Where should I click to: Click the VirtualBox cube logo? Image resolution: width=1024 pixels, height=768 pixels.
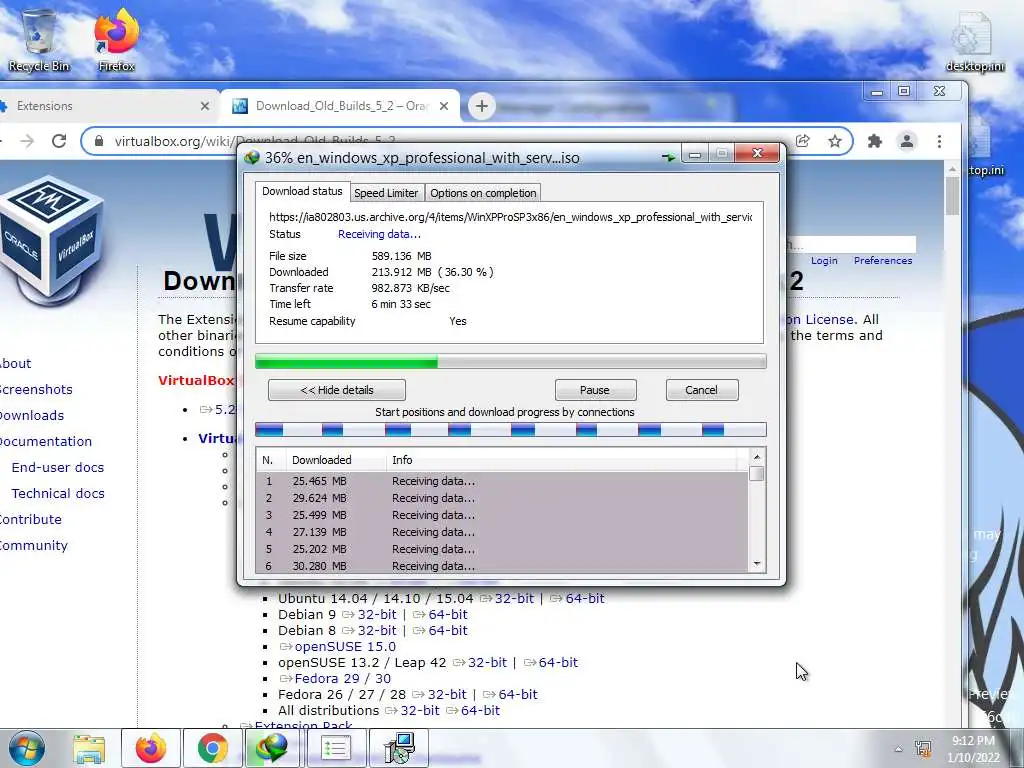click(x=52, y=240)
